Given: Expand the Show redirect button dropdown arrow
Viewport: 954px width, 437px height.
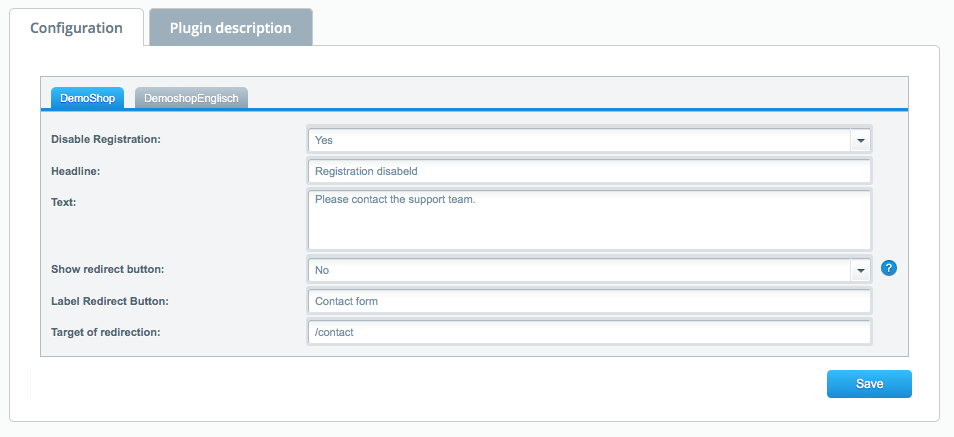Looking at the screenshot, I should point(860,270).
